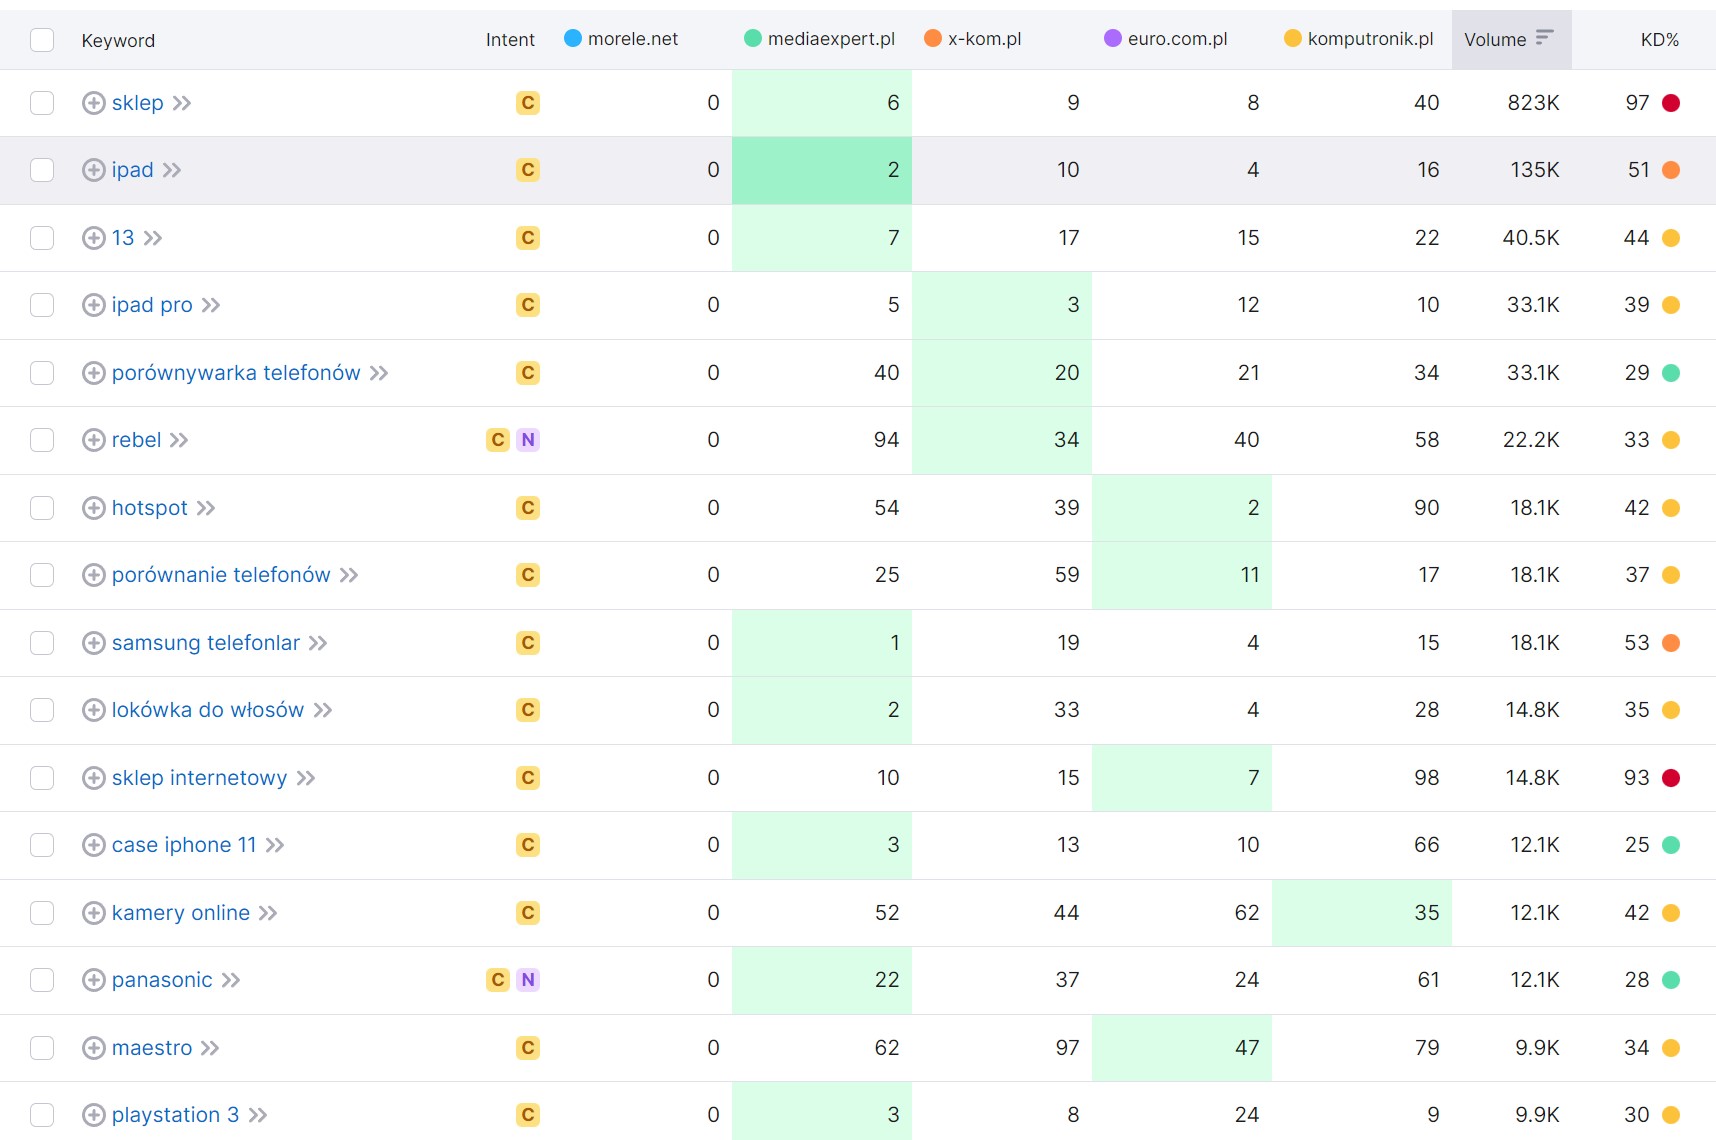Click the C intent badge for ipad pro
Viewport: 1716px width, 1140px height.
[528, 305]
